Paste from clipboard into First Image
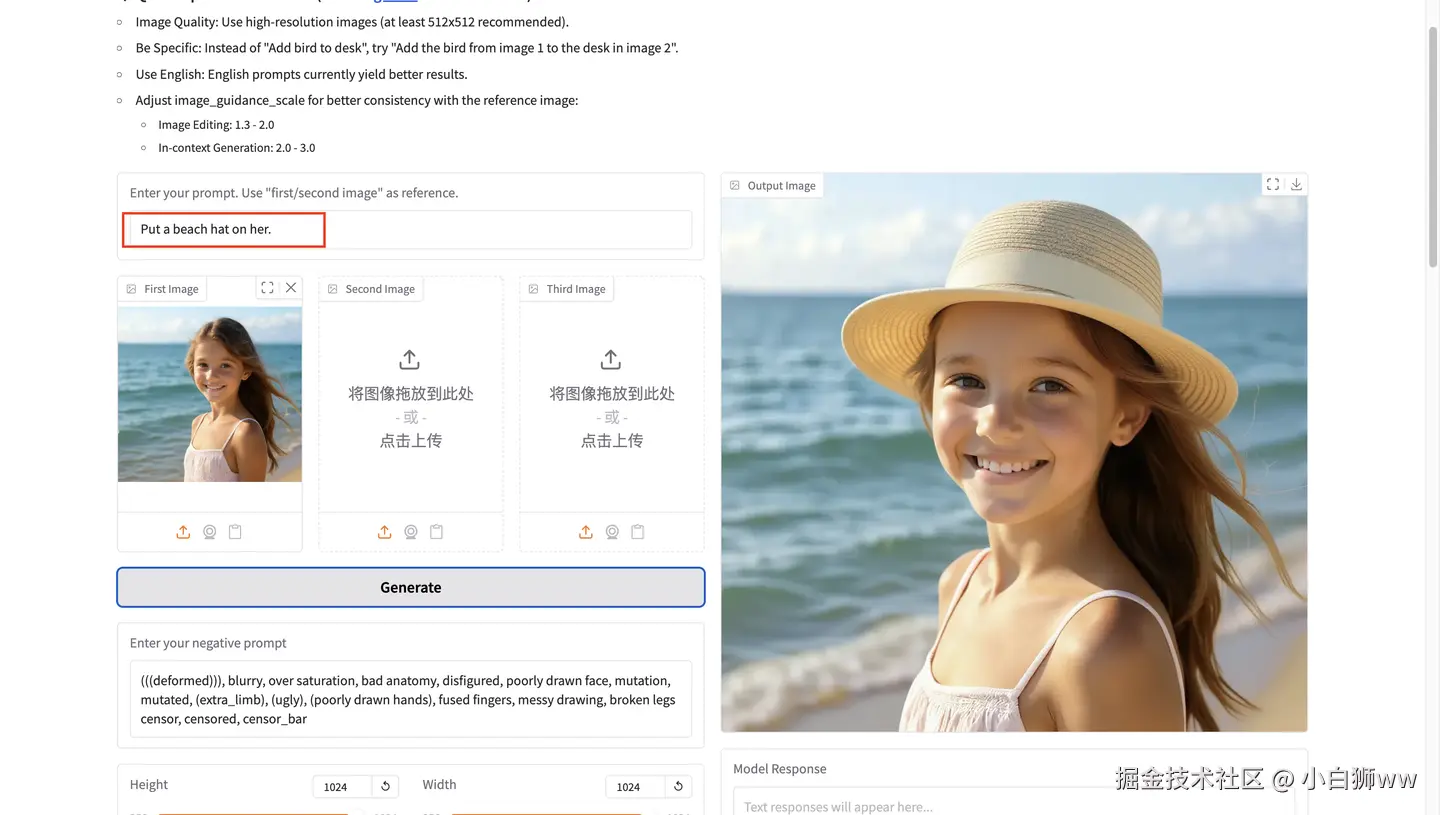Viewport: 1440px width, 815px height. (235, 532)
